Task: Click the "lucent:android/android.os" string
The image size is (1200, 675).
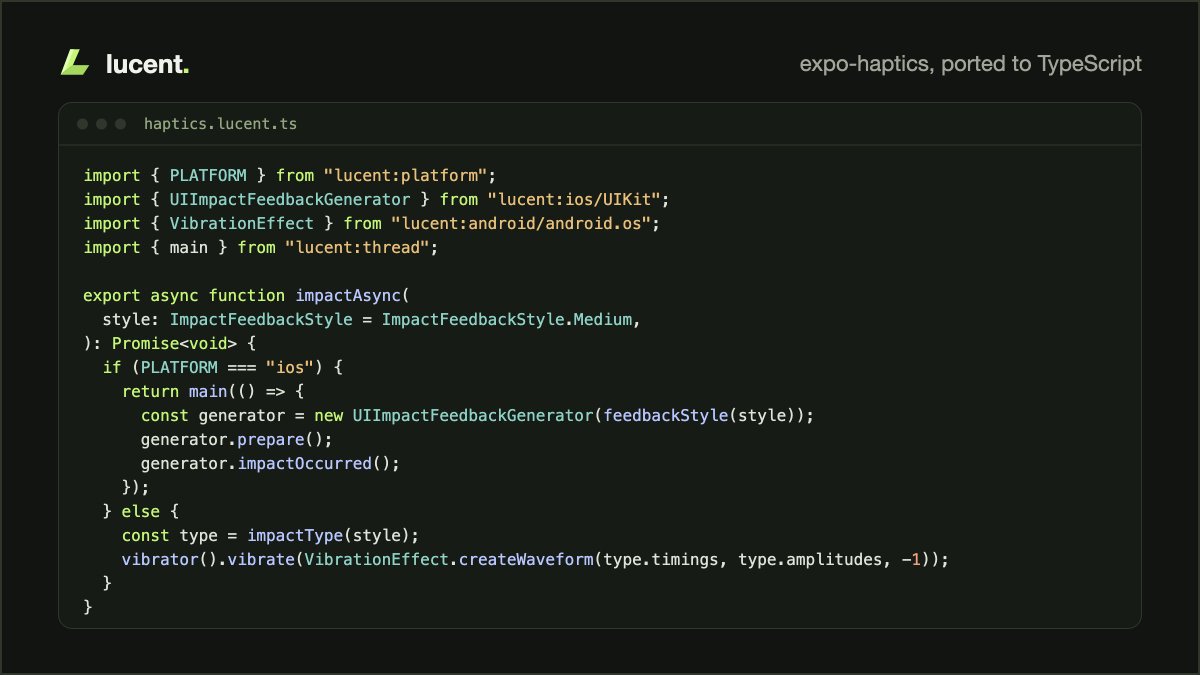Action: pyautogui.click(x=521, y=223)
